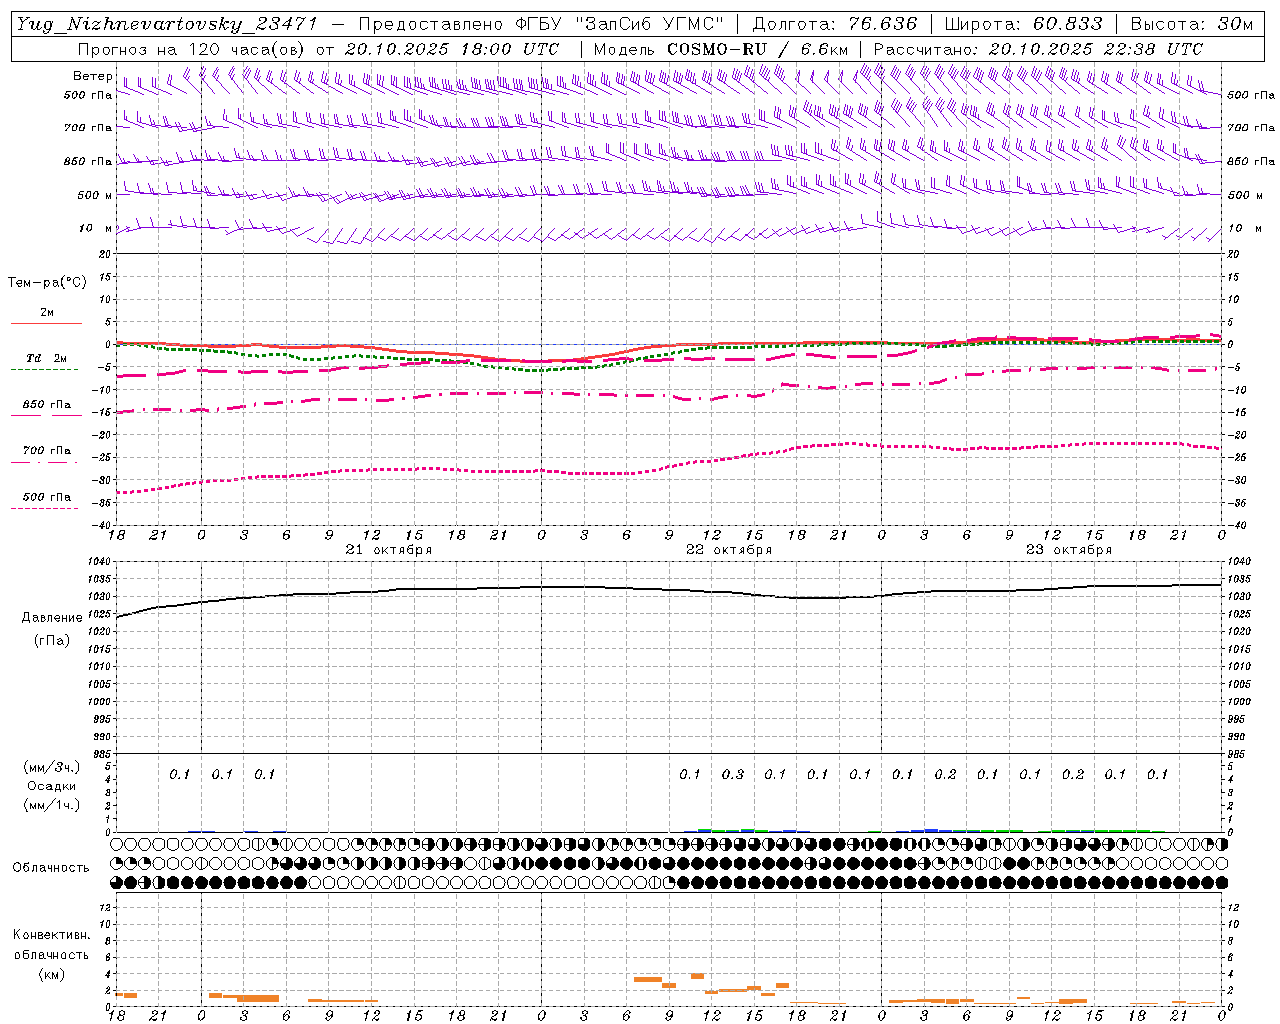Select the (гПа) unit label under Давление
Image resolution: width=1280 pixels, height=1024 pixels.
coord(52,640)
